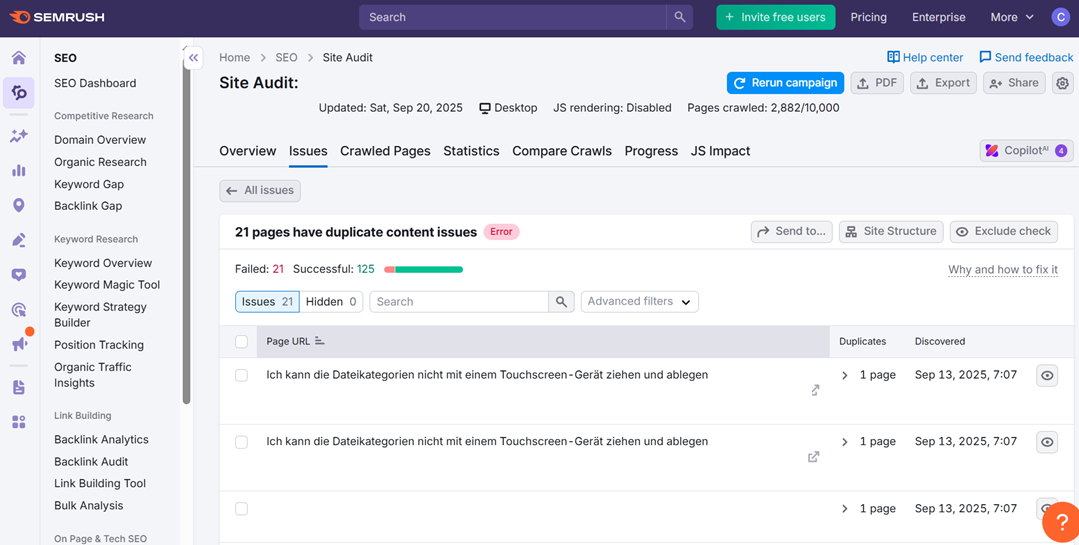Viewport: 1079px width, 545px height.
Task: Open the user avatar C menu
Action: 1060,17
